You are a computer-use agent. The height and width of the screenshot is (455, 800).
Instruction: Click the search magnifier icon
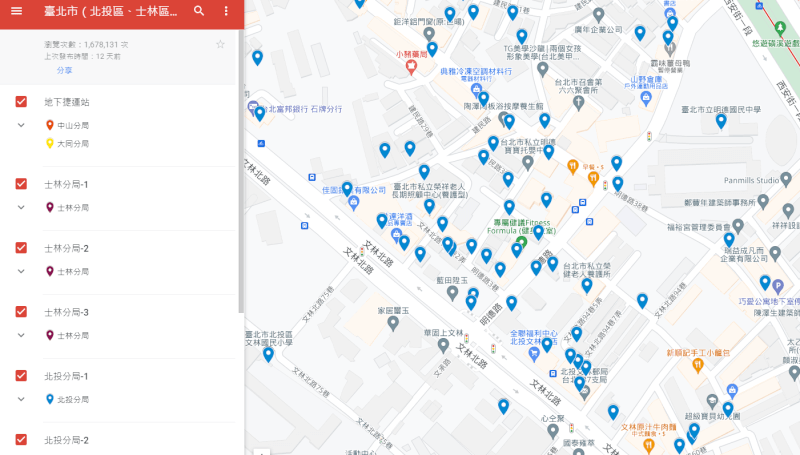pyautogui.click(x=199, y=11)
